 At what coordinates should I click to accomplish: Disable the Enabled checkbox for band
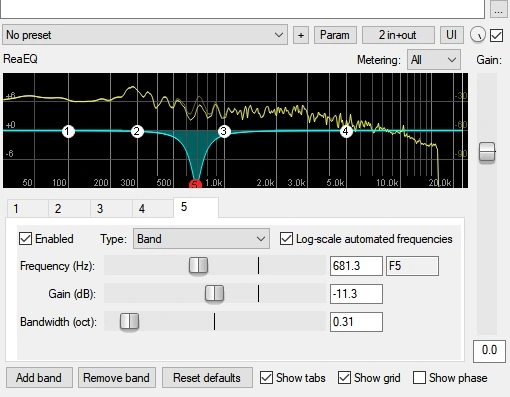click(x=25, y=239)
